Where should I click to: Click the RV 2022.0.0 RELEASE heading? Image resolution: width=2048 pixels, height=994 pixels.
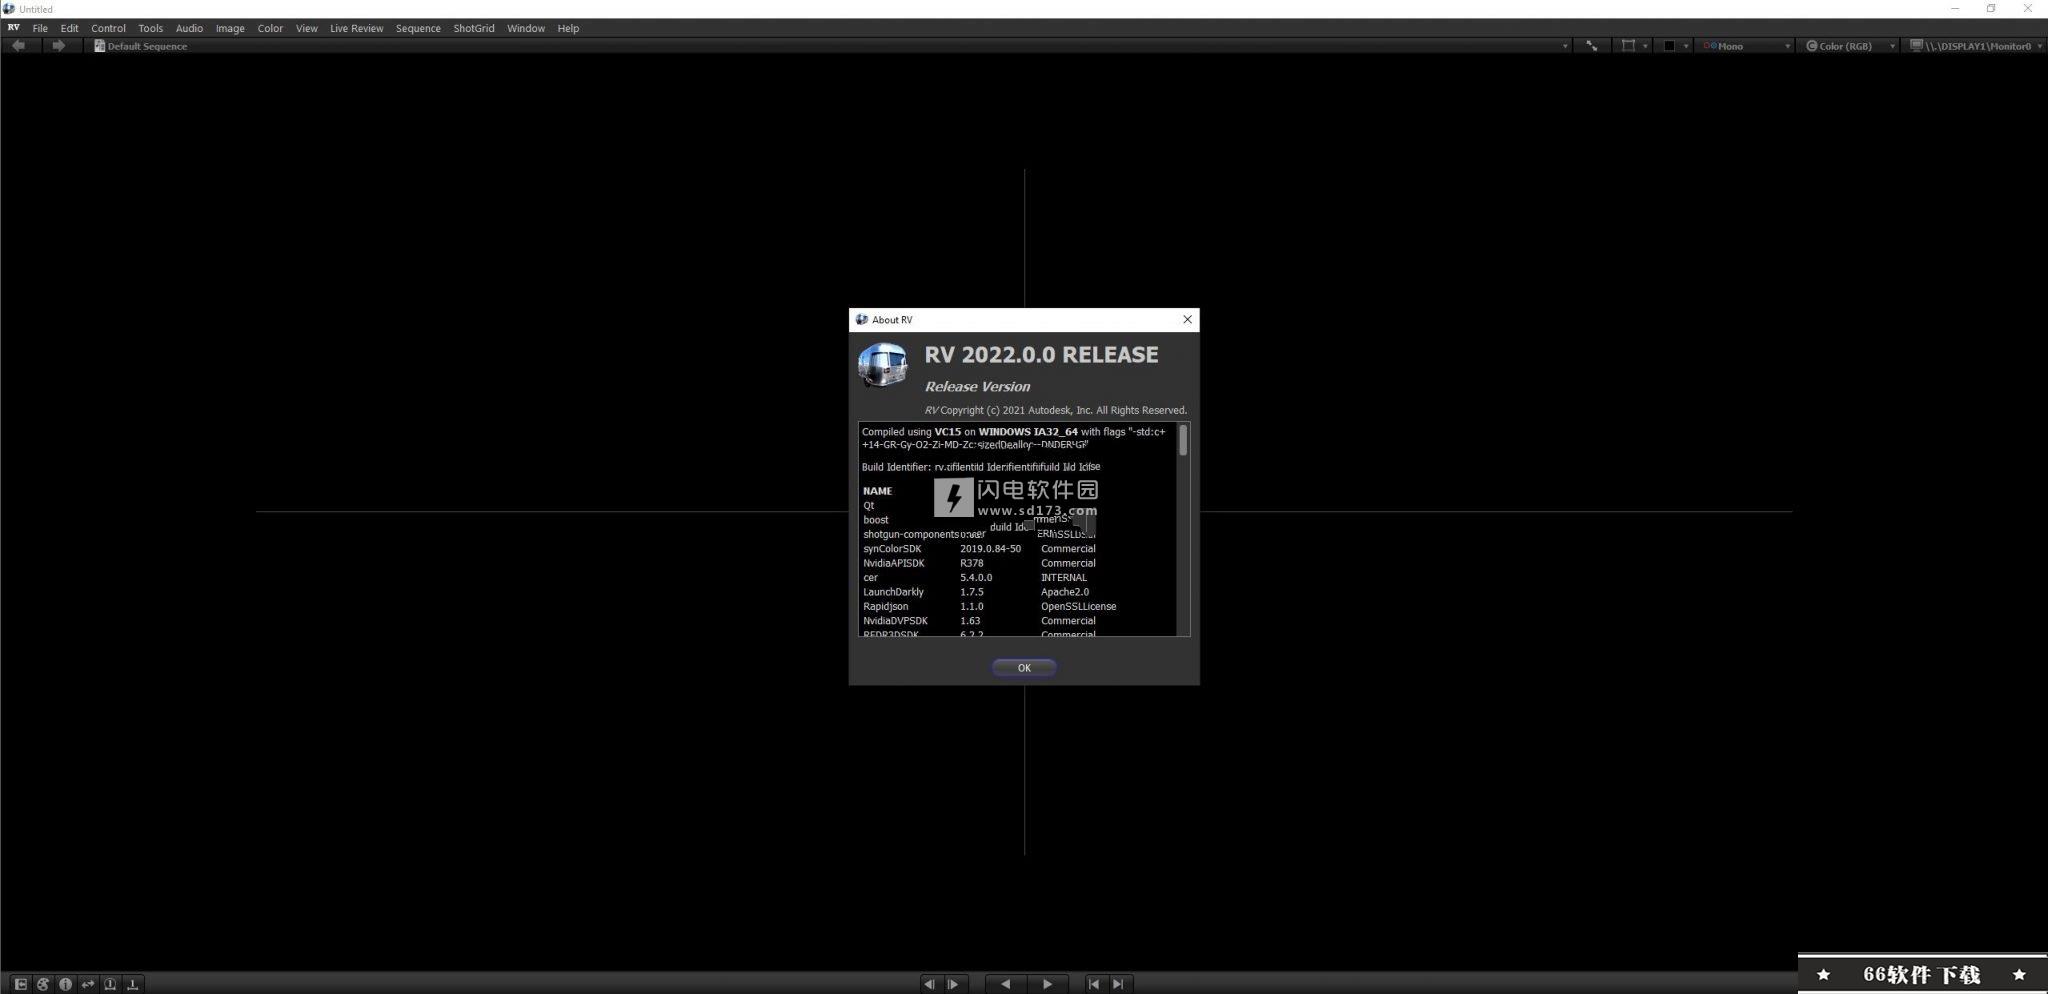[1041, 355]
